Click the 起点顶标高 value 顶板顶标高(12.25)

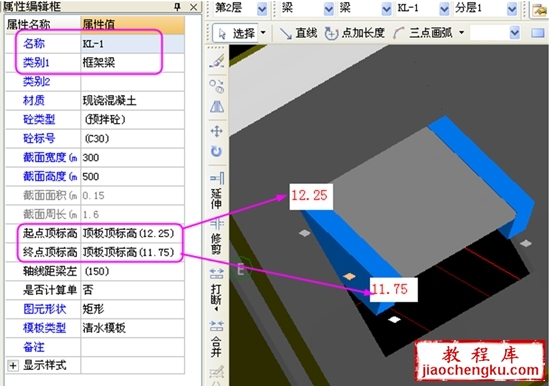(x=133, y=233)
